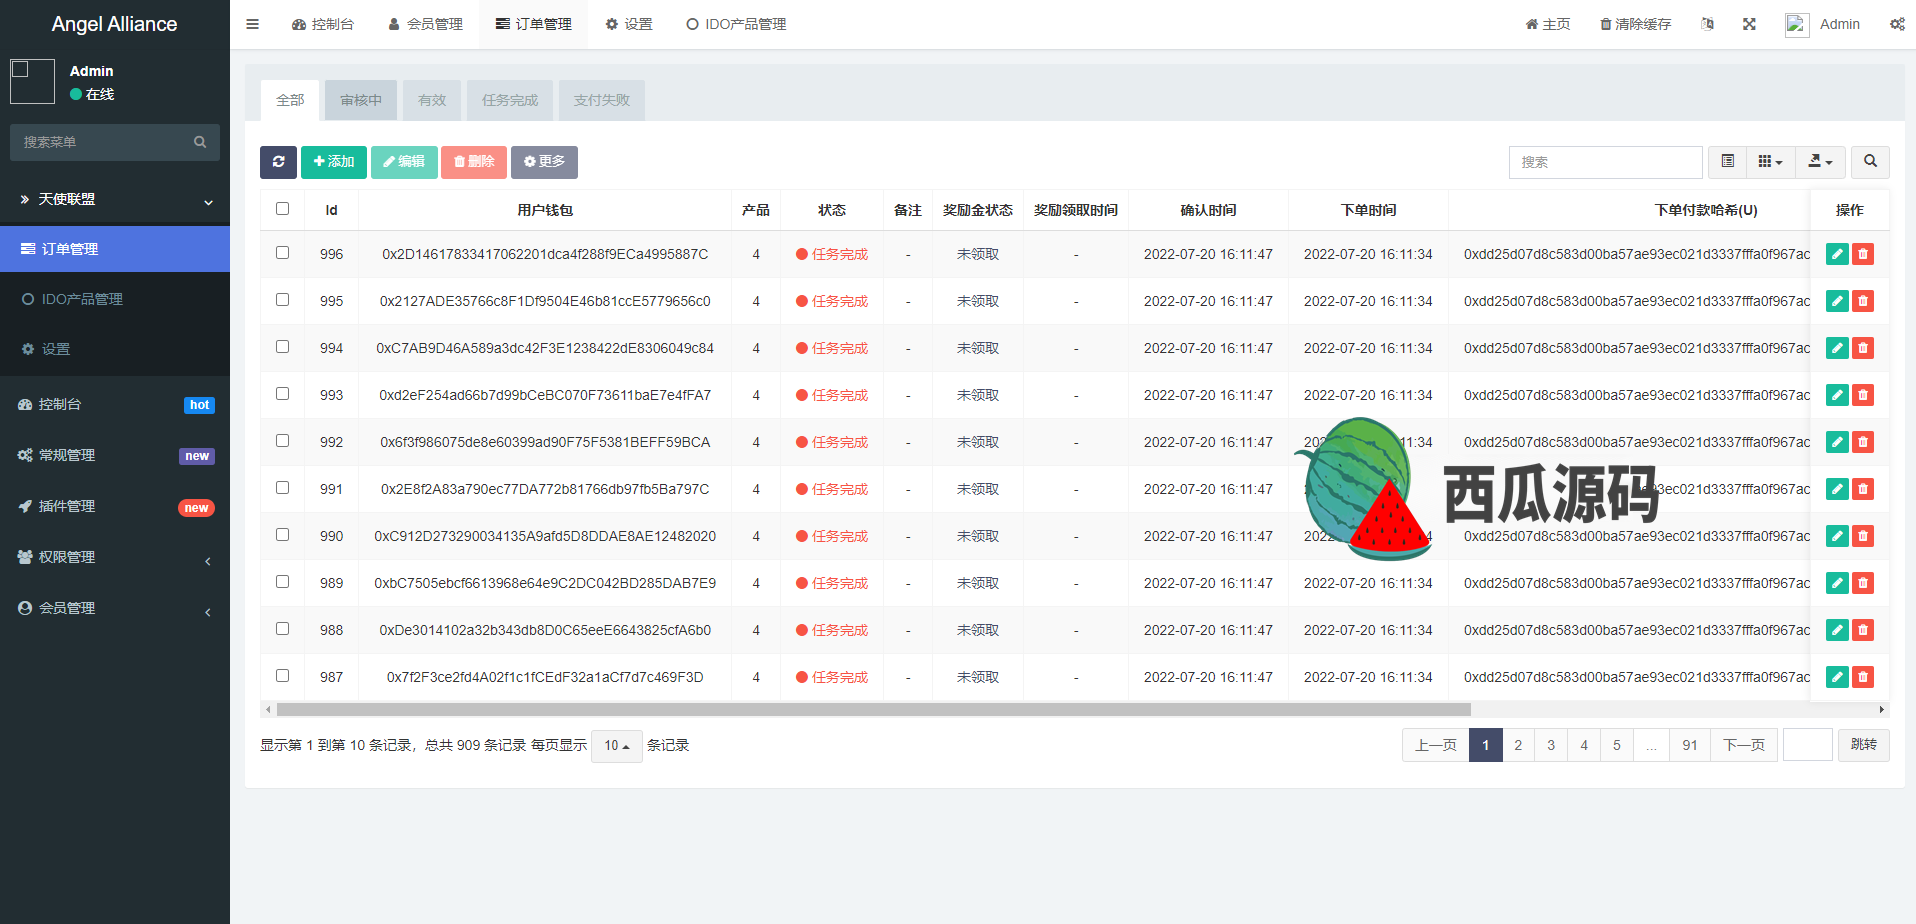Screen dimensions: 1916x924
Task: Check the row checkbox for order 990
Action: point(282,535)
